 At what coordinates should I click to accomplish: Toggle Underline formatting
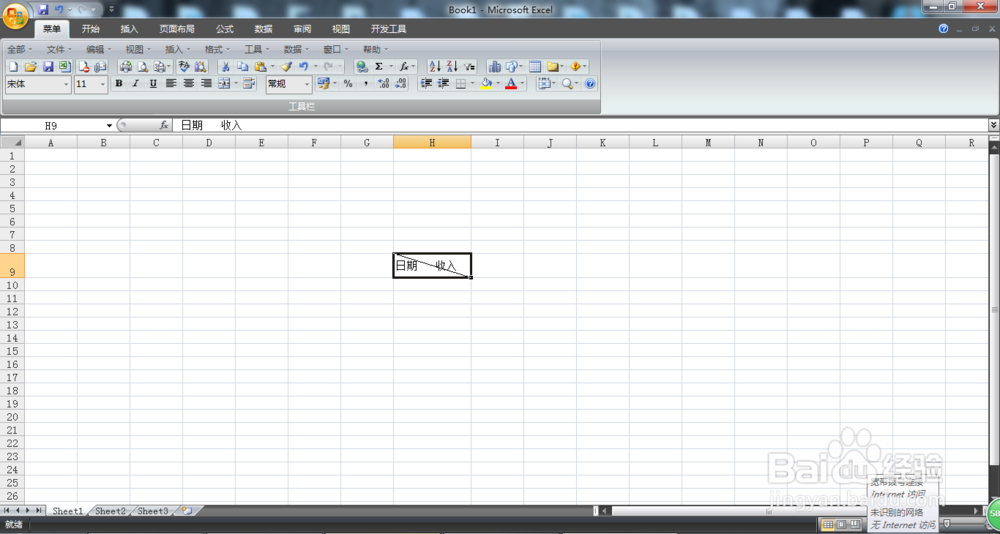[153, 84]
